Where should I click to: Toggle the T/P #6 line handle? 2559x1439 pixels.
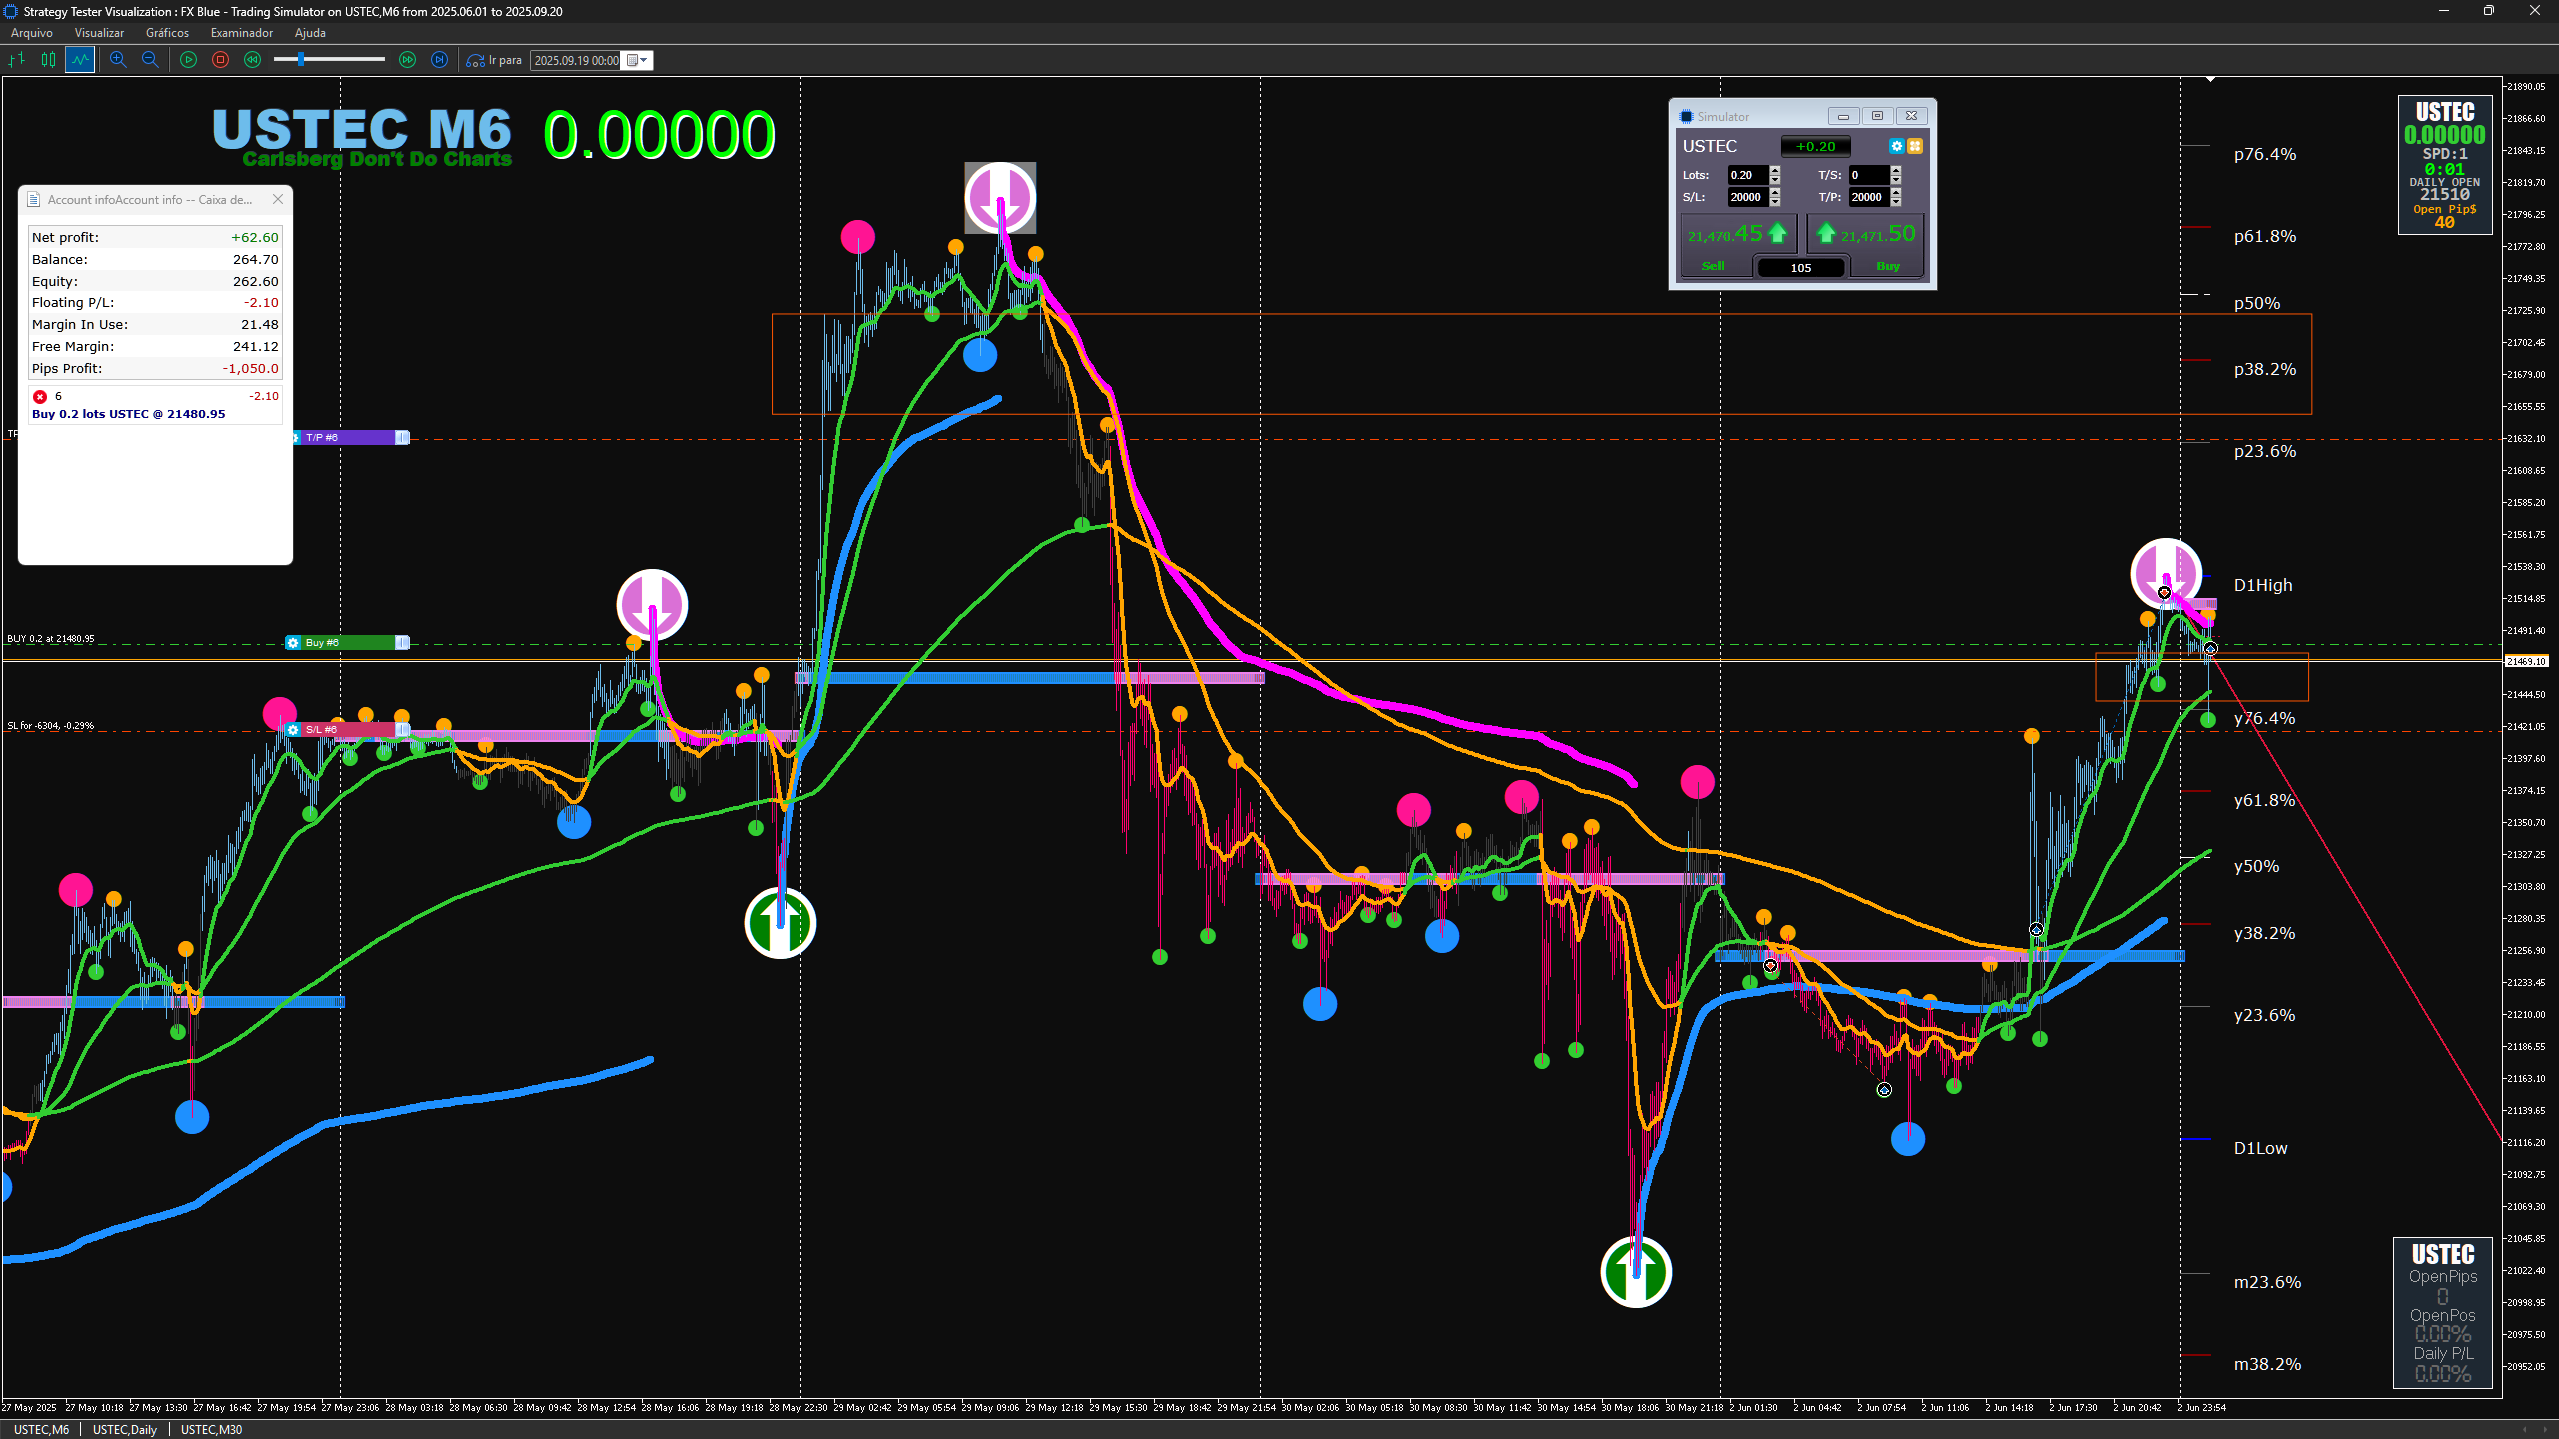click(402, 437)
